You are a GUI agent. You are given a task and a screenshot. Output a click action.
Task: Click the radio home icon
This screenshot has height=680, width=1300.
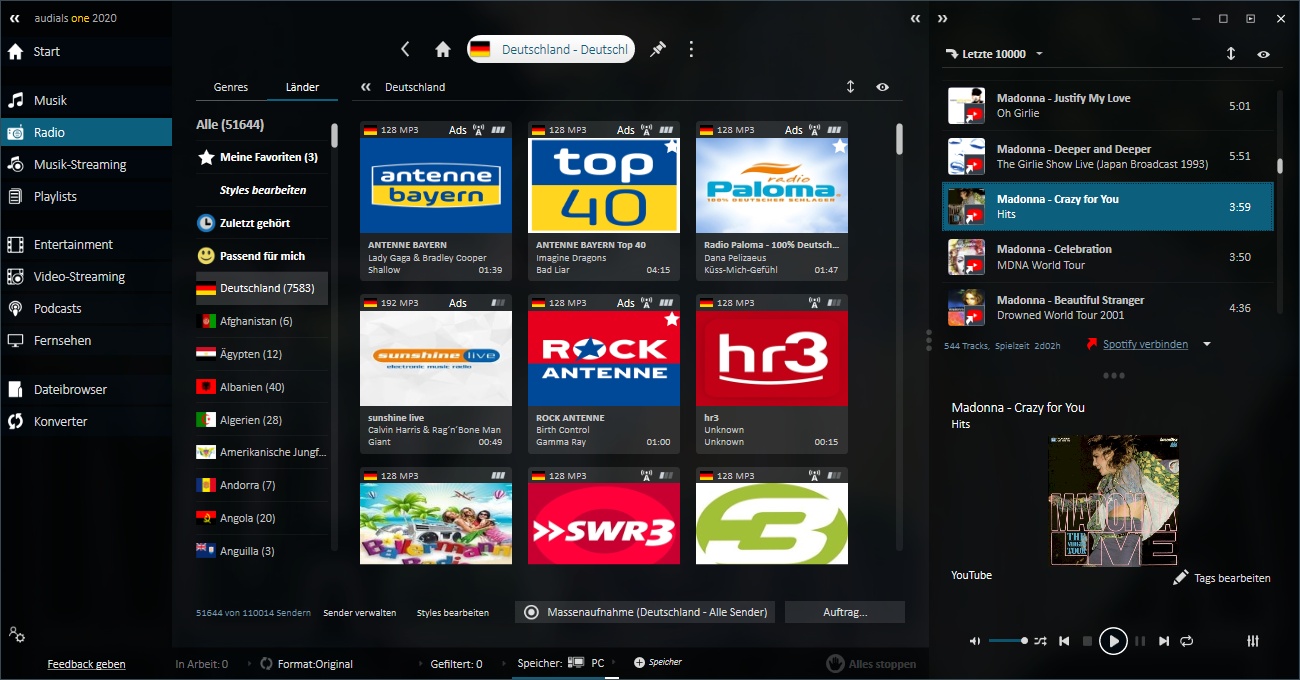pyautogui.click(x=443, y=49)
